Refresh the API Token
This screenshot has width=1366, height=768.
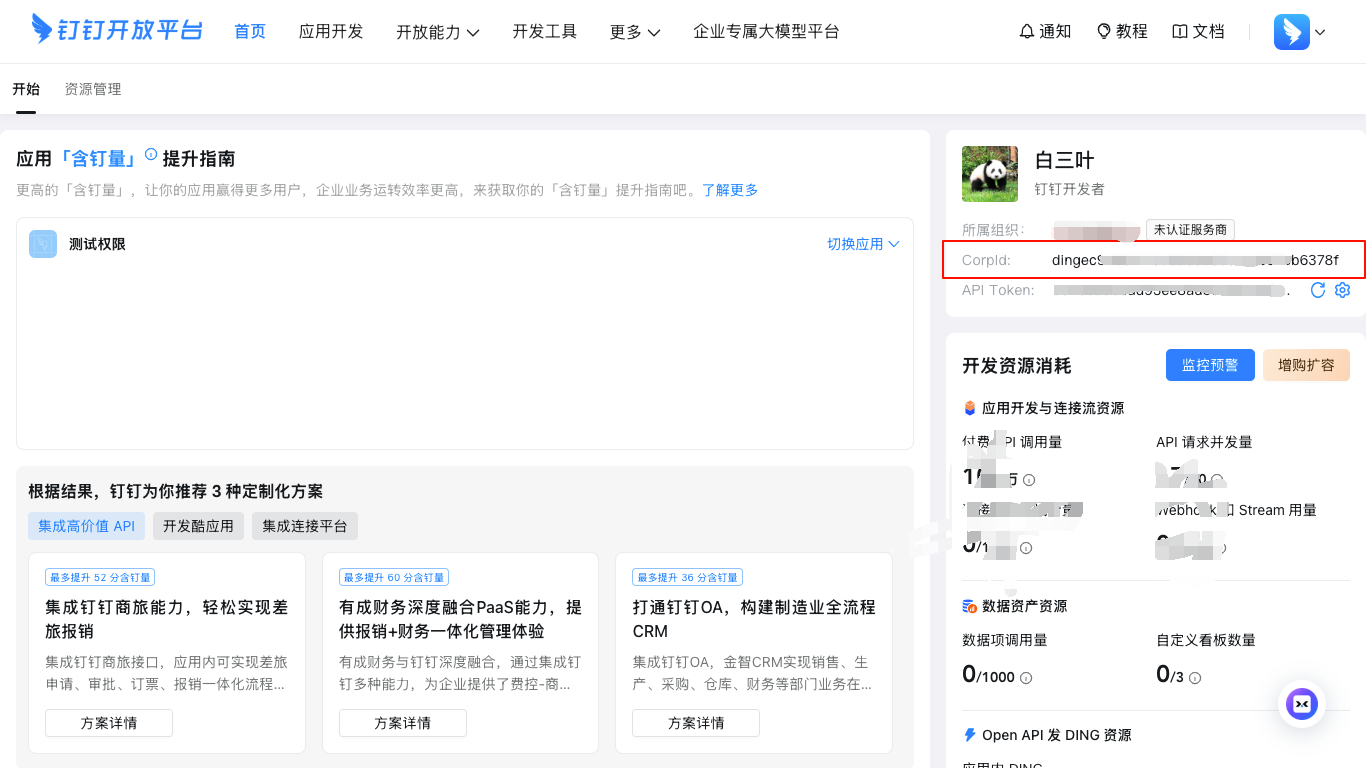click(x=1318, y=290)
